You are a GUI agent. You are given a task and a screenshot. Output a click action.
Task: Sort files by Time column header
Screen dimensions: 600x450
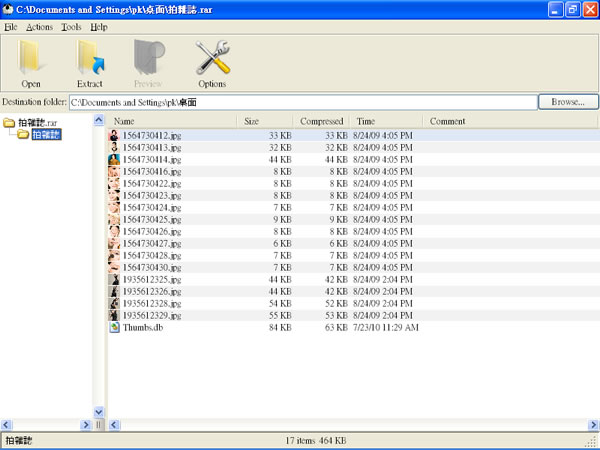coord(385,121)
